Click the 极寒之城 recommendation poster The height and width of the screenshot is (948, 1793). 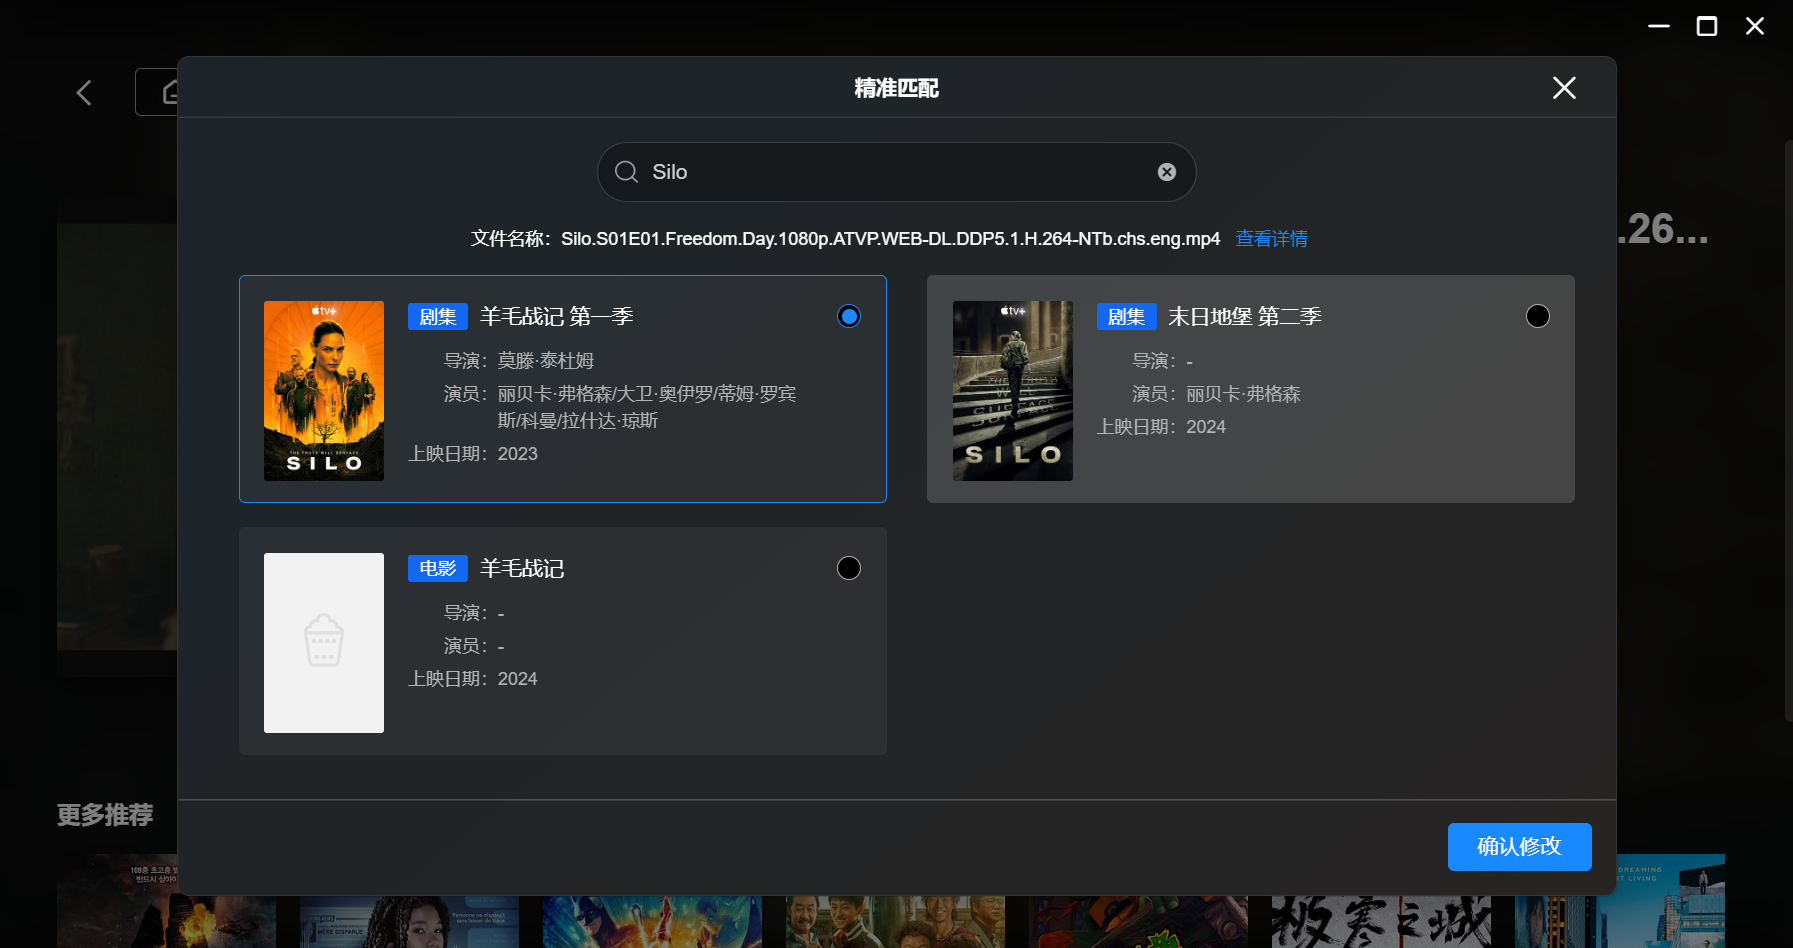1381,920
